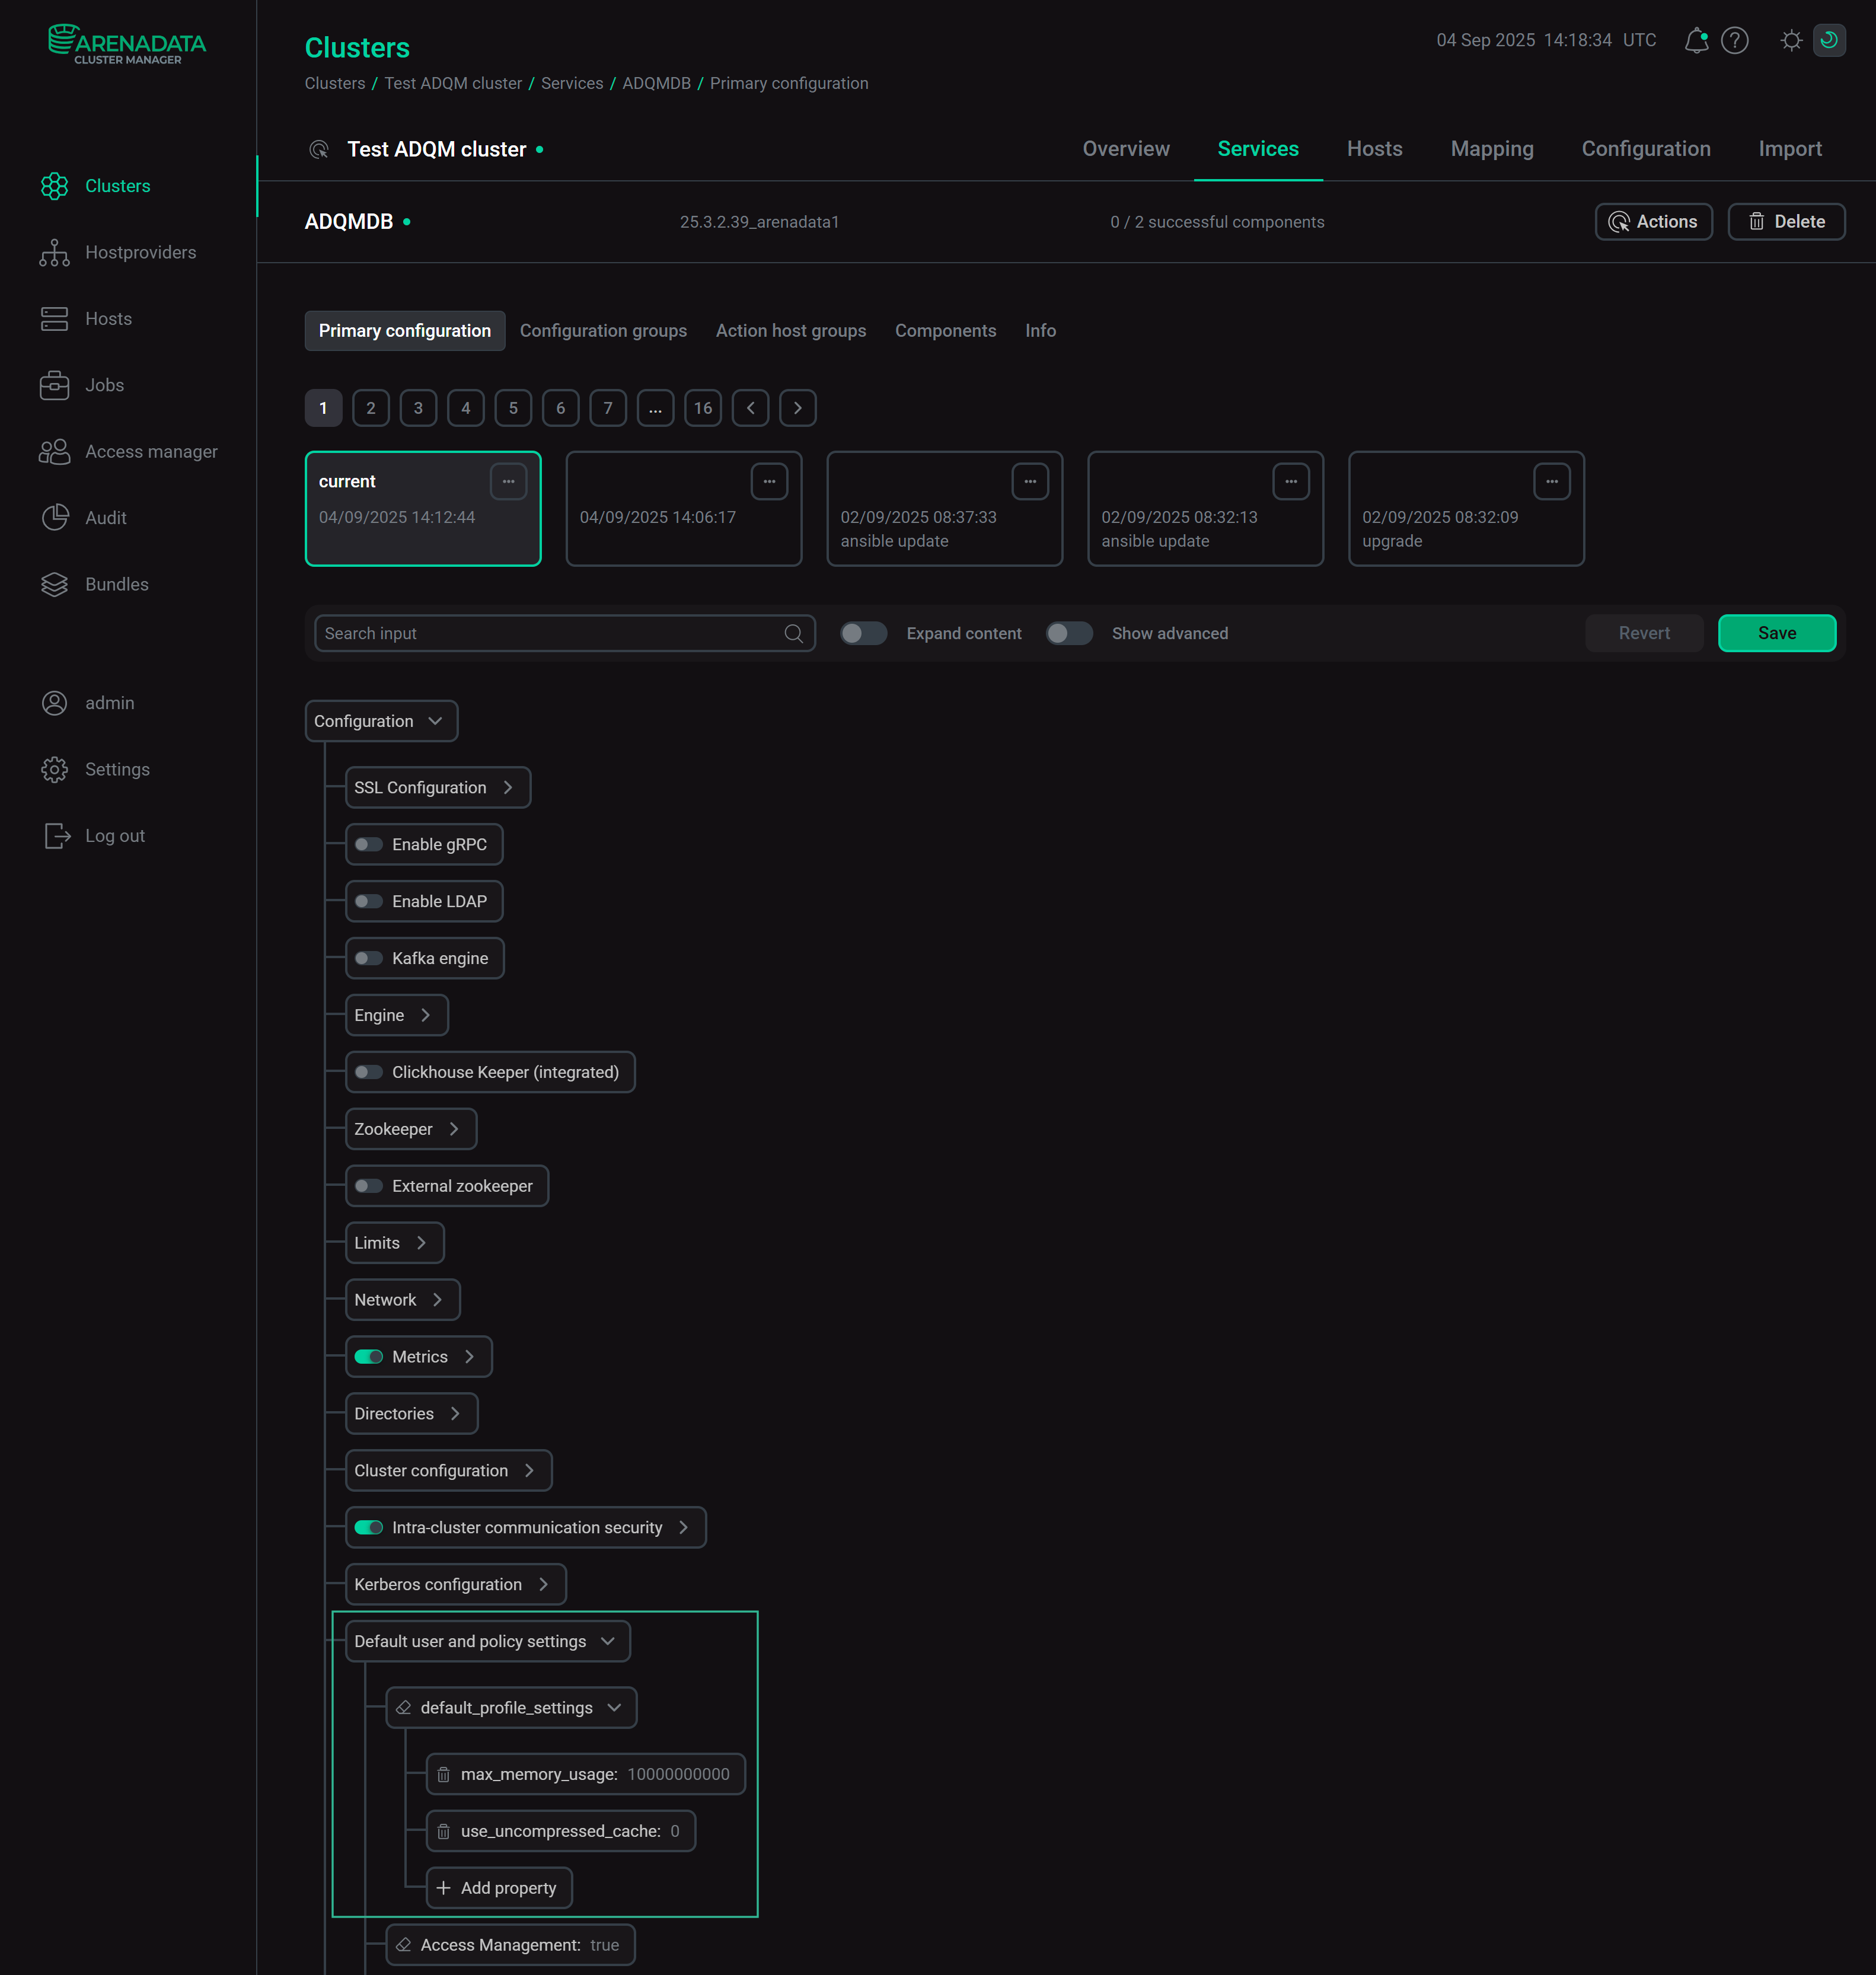Switch to light theme via the sun icon
Image resolution: width=1876 pixels, height=1975 pixels.
coord(1790,40)
